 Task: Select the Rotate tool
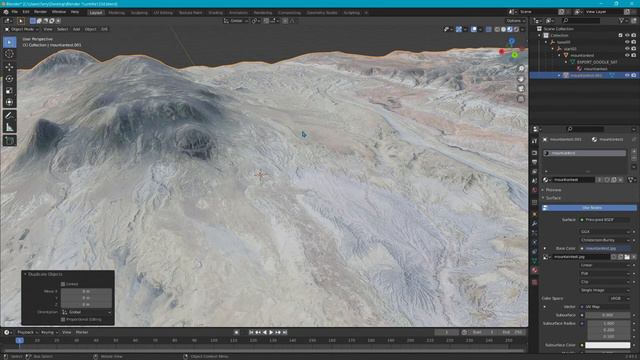9,79
